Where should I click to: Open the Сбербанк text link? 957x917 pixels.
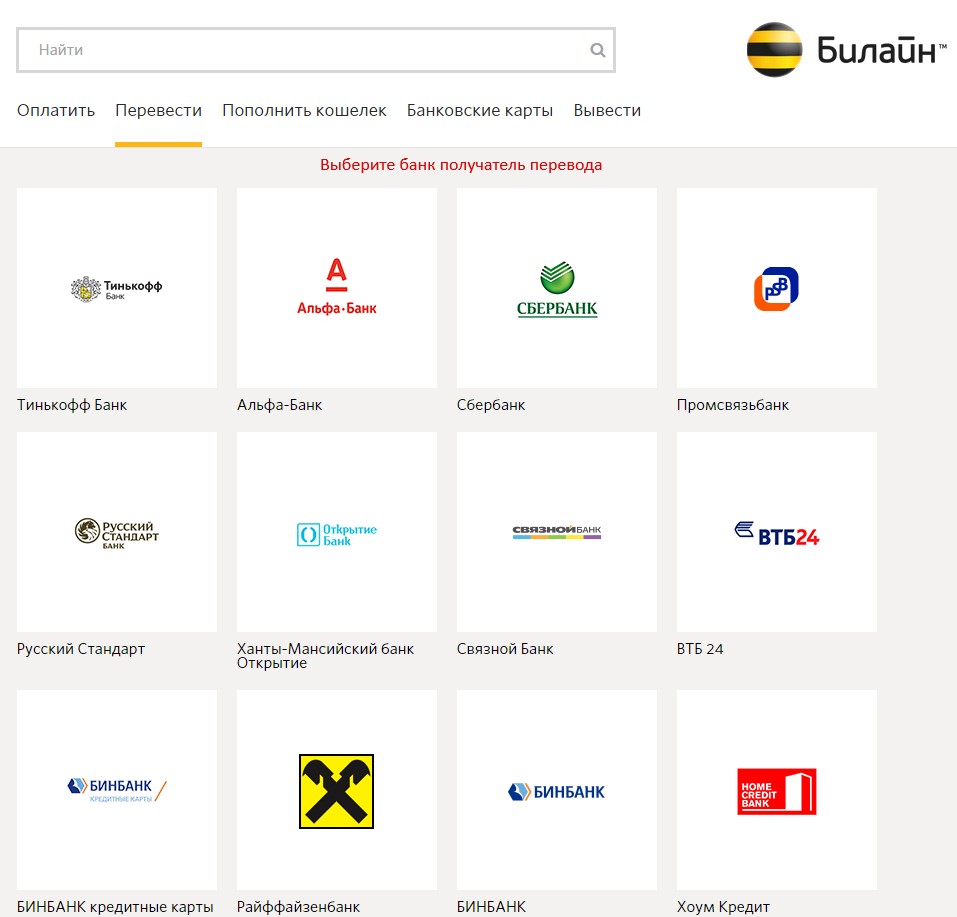click(491, 405)
